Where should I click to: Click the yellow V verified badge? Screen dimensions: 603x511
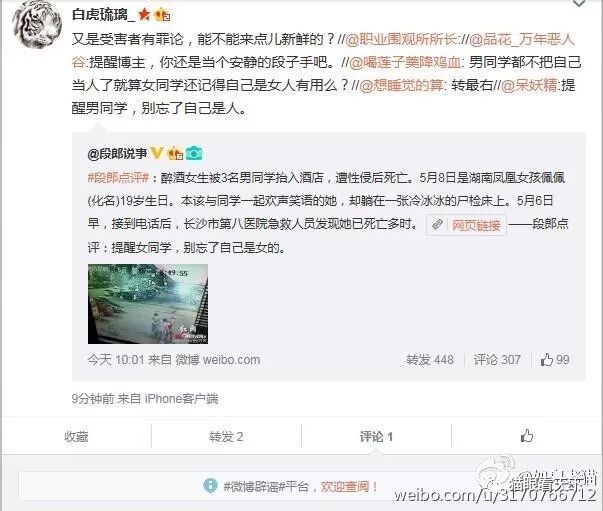coord(157,153)
